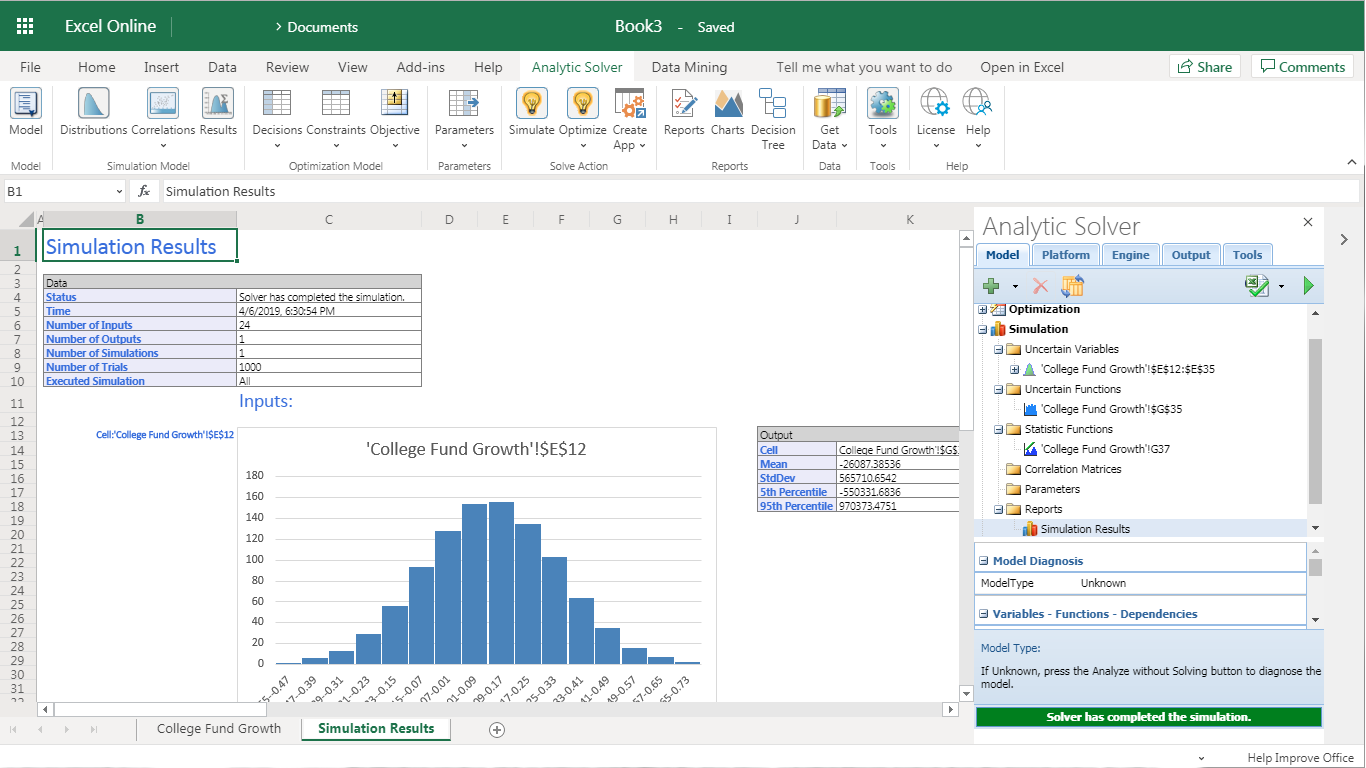Viewport: 1366px width, 768px height.
Task: Click the Simulate lightbulb icon in ribbon
Action: tap(531, 104)
